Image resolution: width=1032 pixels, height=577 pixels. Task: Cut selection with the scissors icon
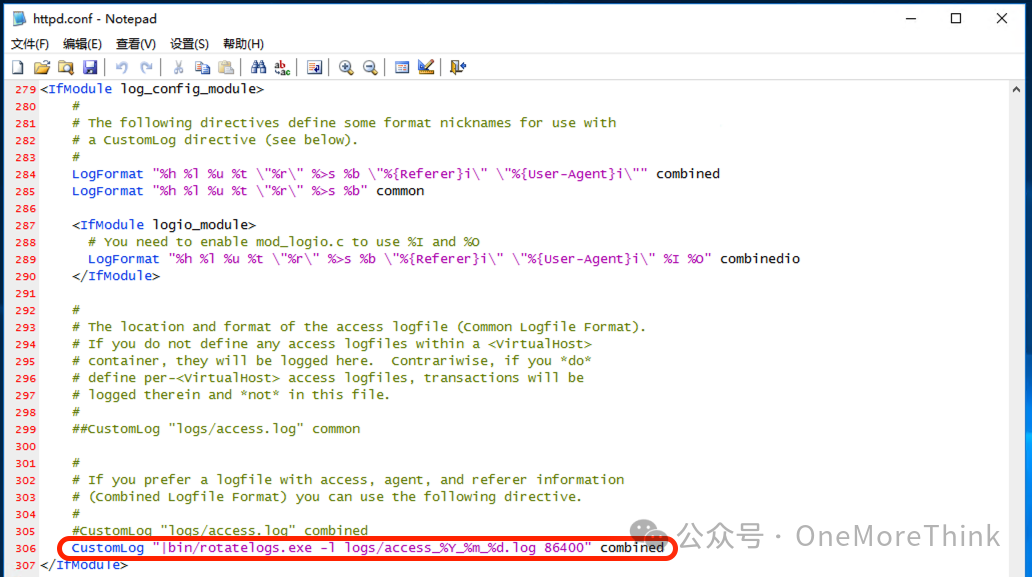pyautogui.click(x=178, y=67)
